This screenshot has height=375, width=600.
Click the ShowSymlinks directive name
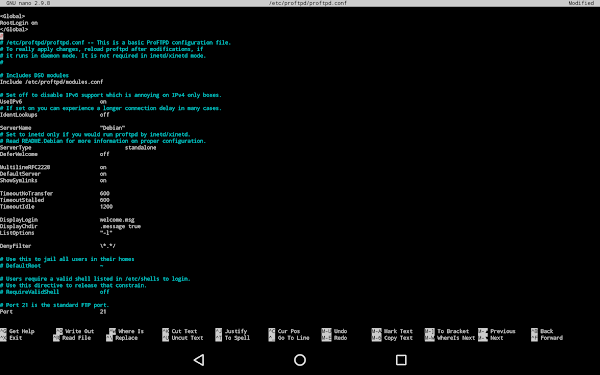click(x=19, y=180)
